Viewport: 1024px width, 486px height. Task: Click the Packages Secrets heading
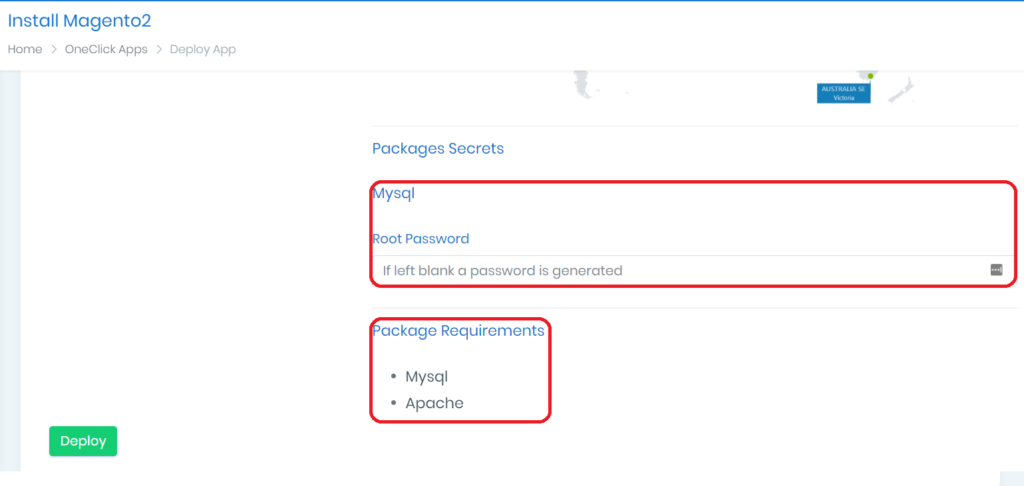438,148
